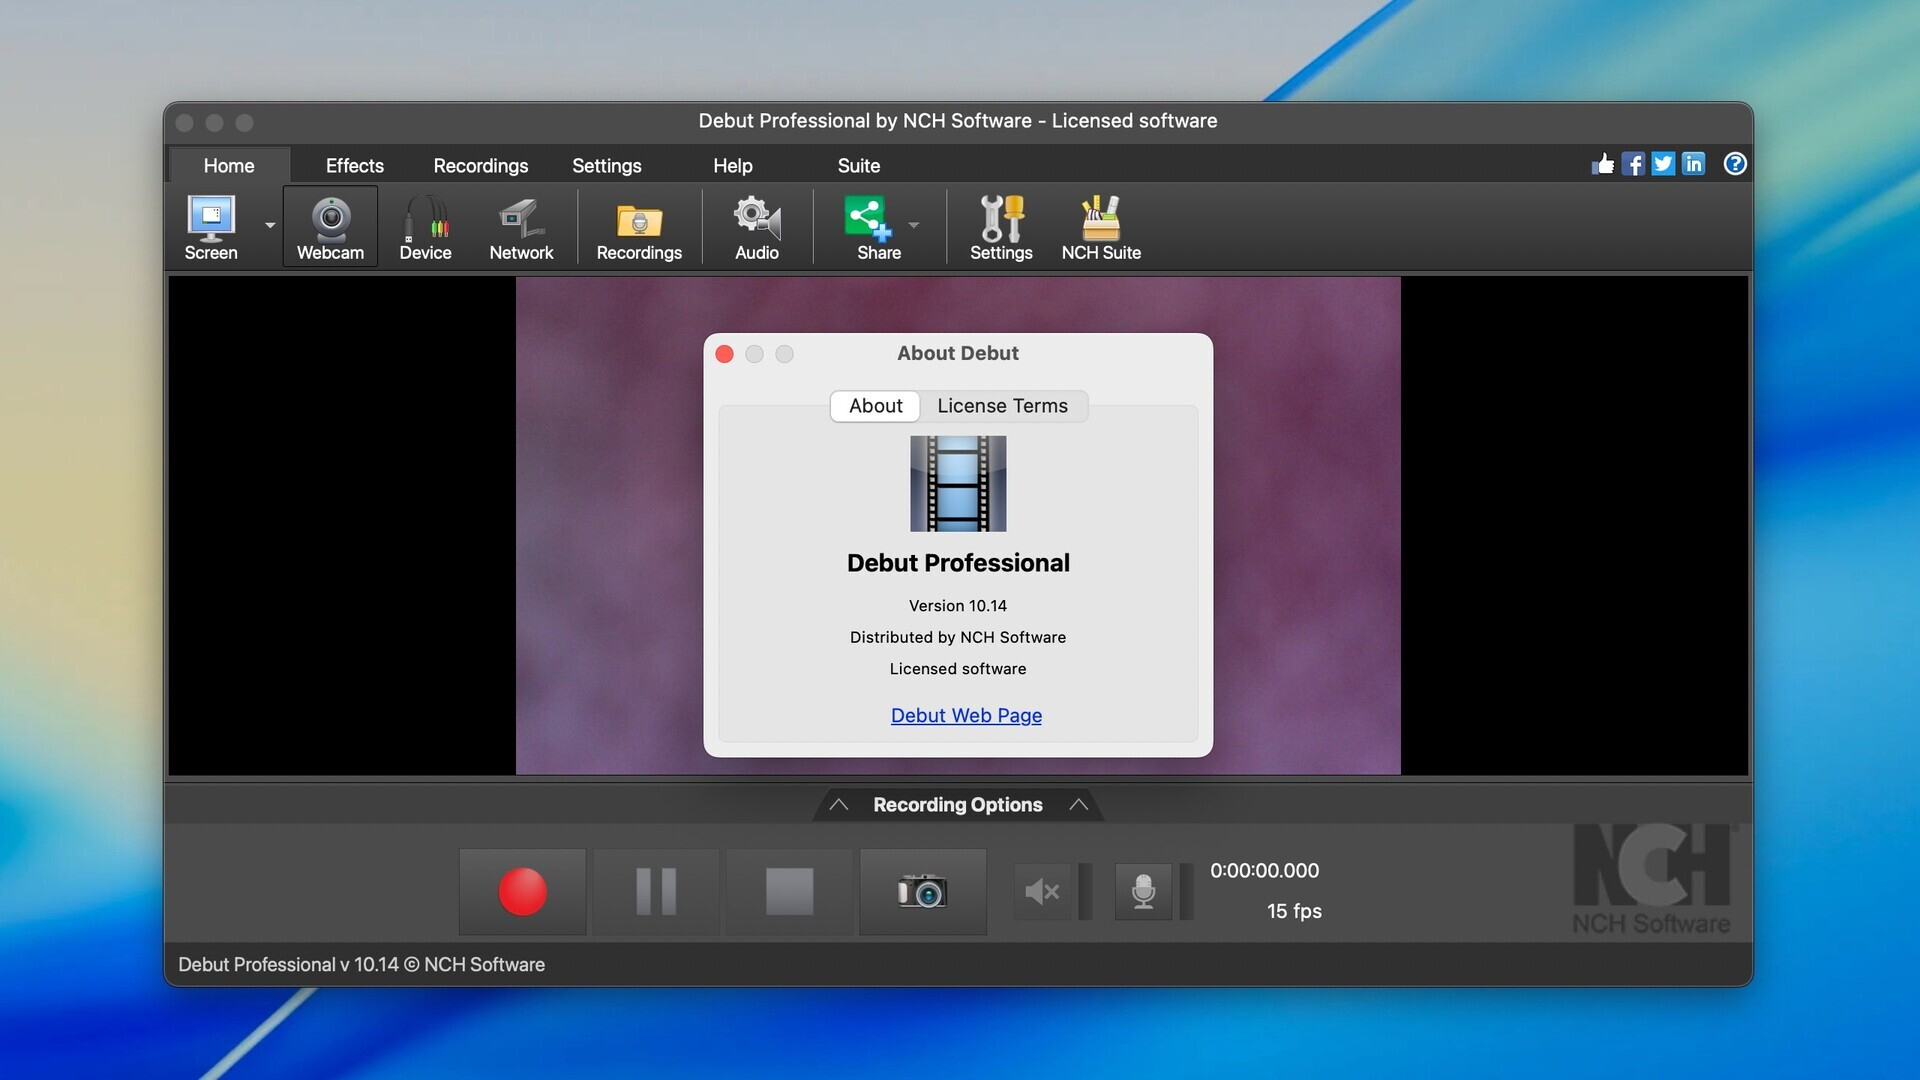The height and width of the screenshot is (1080, 1920).
Task: Select the Webcam source
Action: click(x=330, y=227)
